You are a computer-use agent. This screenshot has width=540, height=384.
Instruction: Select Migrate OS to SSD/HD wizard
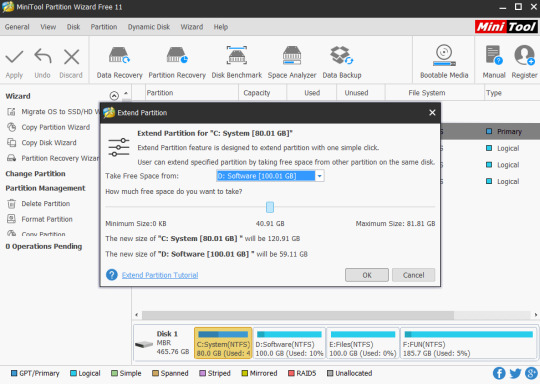tap(52, 112)
